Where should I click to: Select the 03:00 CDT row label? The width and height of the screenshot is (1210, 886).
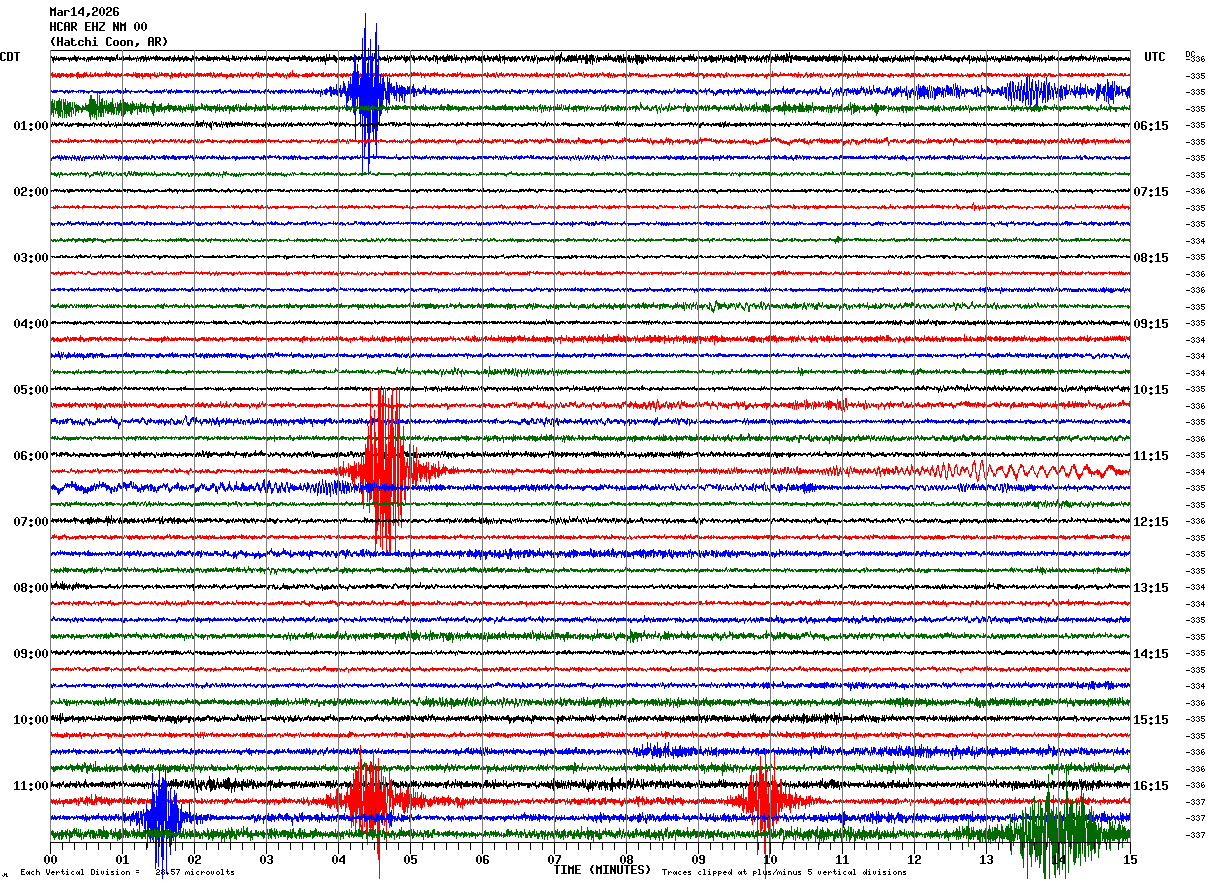pyautogui.click(x=31, y=258)
